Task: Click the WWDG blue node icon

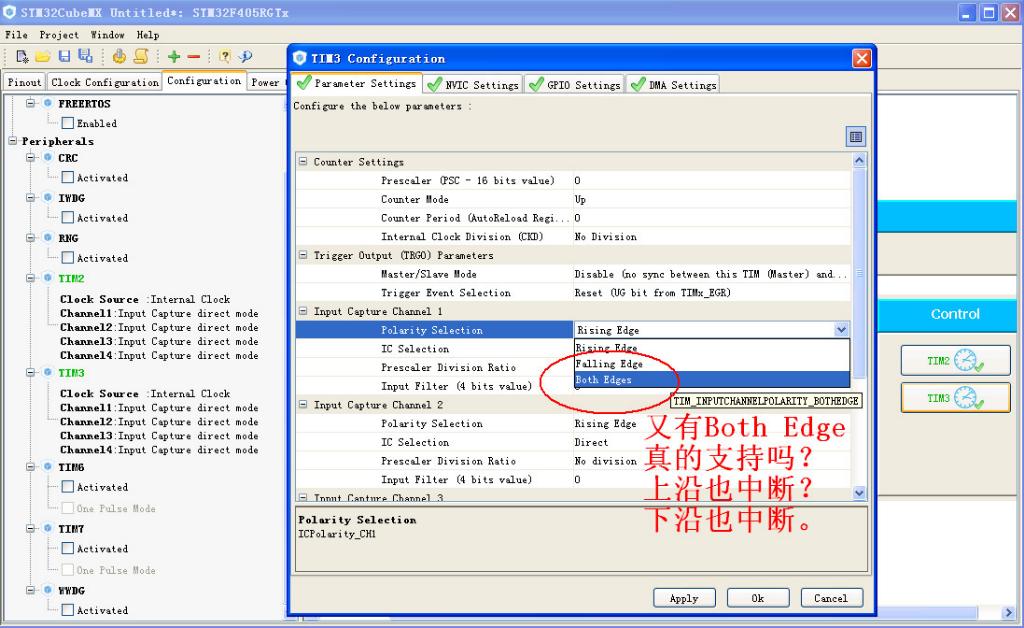Action: point(48,589)
